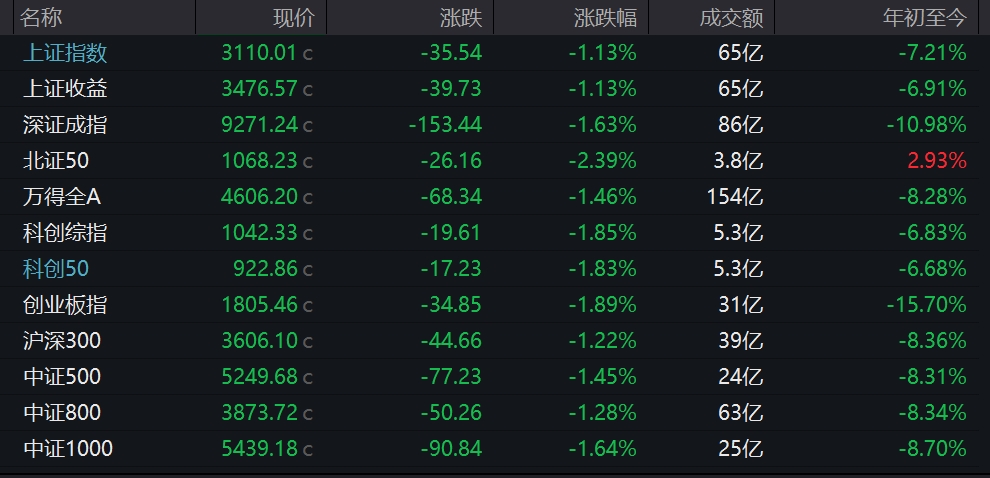990x478 pixels.
Task: Sort by the 年初至今 column header
Action: [924, 18]
